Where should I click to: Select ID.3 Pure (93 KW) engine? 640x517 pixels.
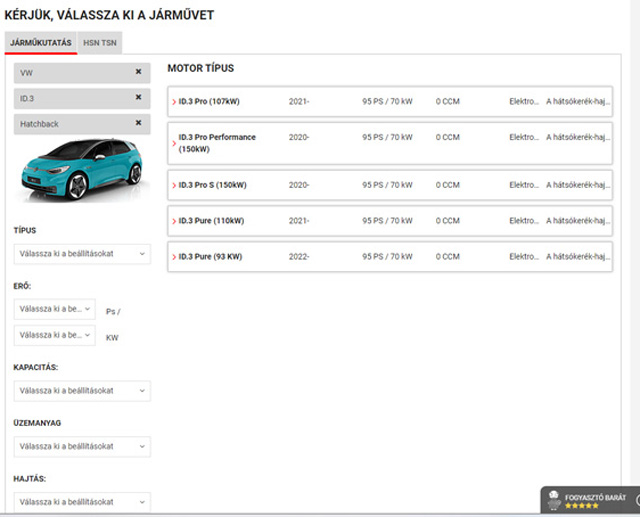click(x=390, y=257)
